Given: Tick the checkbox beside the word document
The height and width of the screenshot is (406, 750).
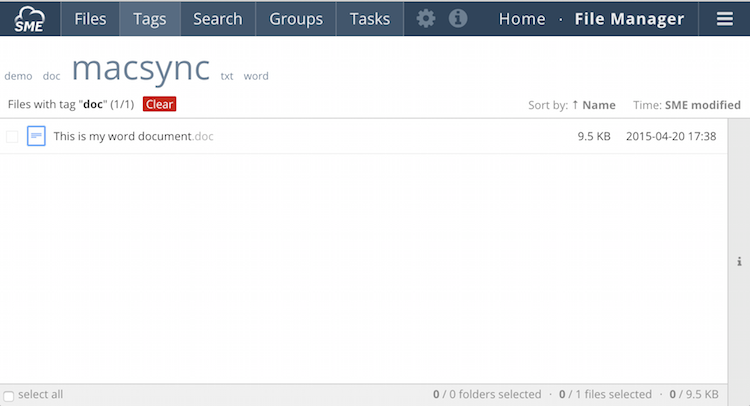Looking at the screenshot, I should (x=12, y=136).
